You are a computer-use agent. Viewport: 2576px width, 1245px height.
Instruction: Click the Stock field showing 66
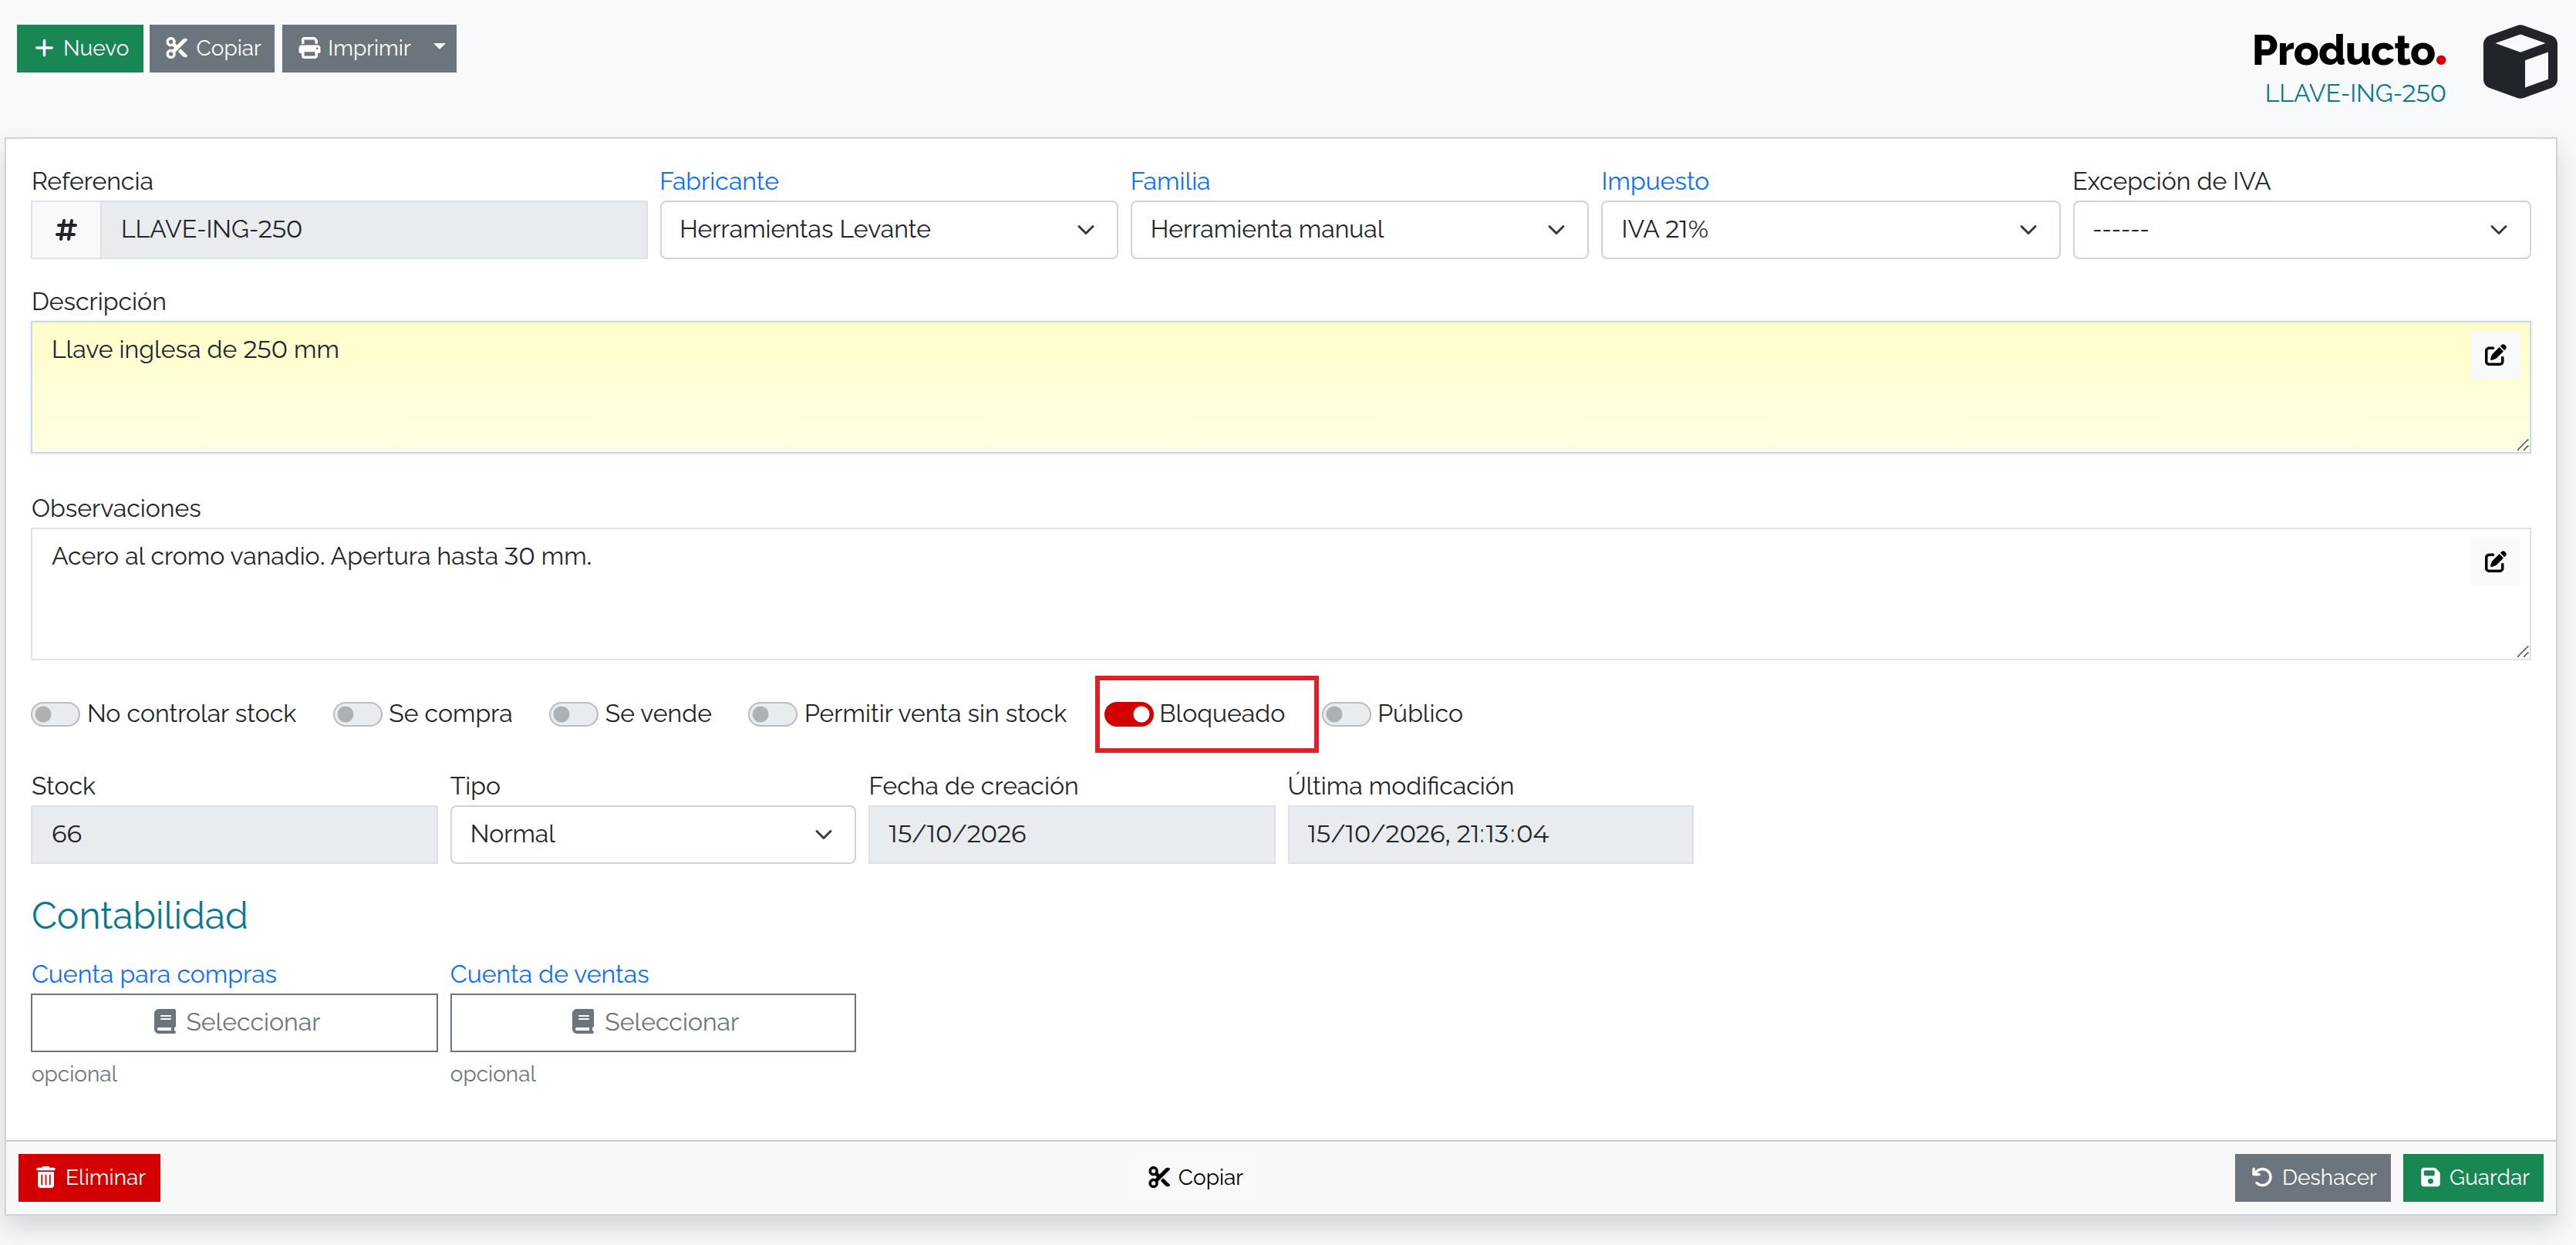(x=234, y=835)
